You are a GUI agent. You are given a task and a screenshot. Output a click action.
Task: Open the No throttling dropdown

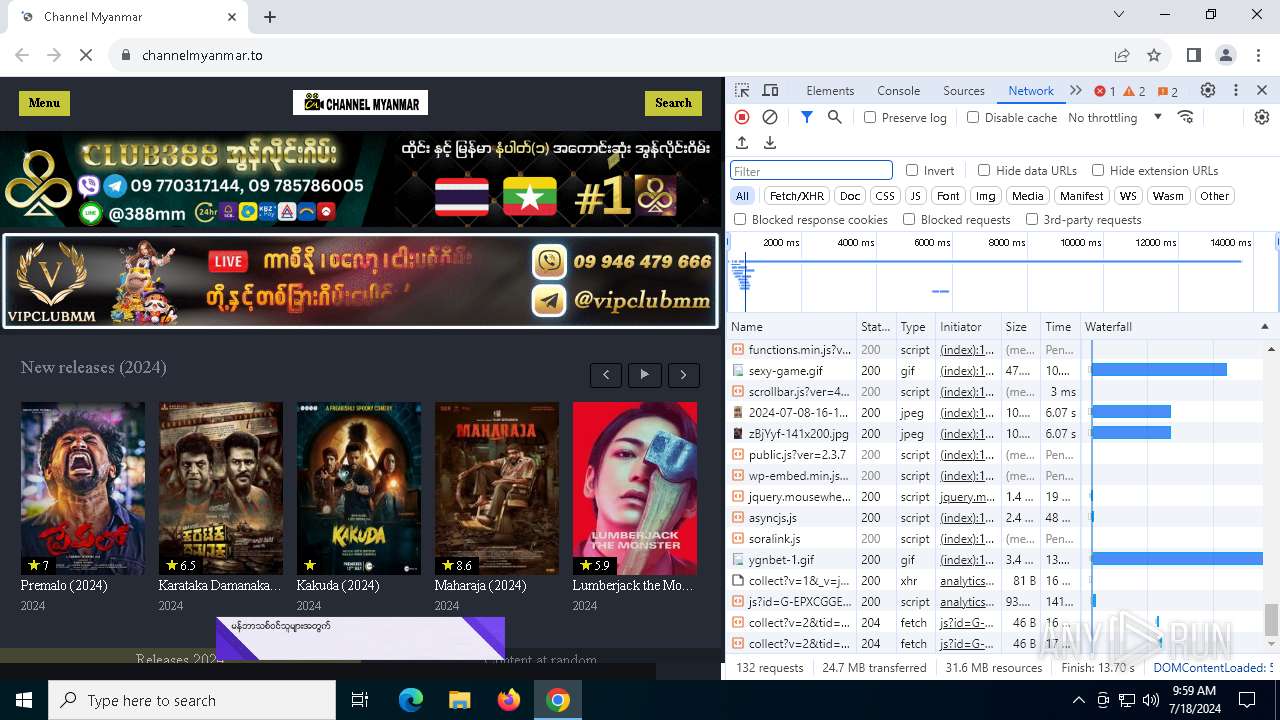tap(1114, 117)
